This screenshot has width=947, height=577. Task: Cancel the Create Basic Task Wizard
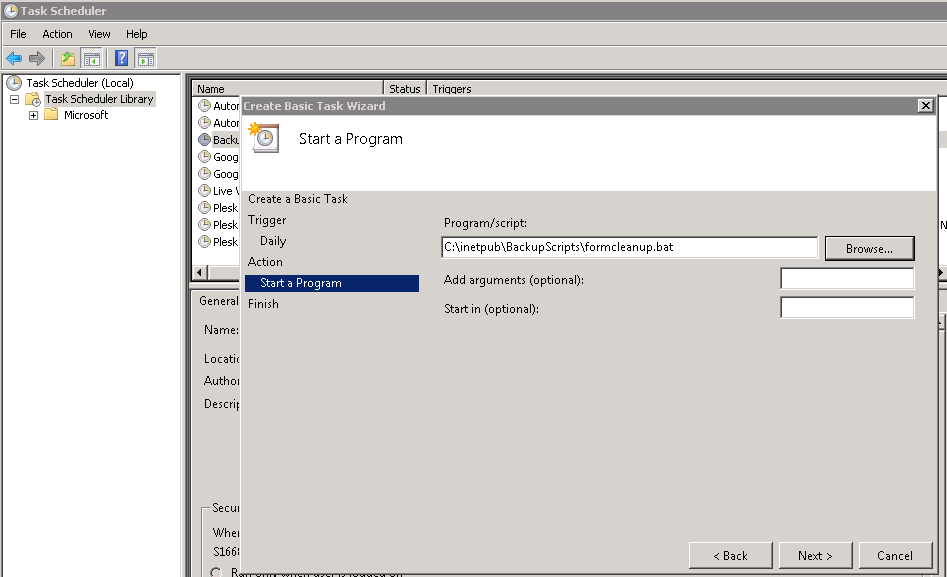pyautogui.click(x=895, y=556)
